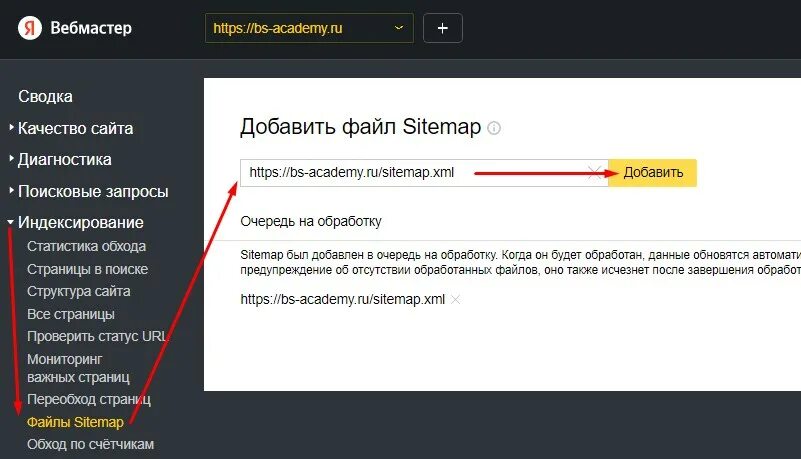This screenshot has height=459, width=801.
Task: Click Очередь на обработку heading
Action: [311, 222]
